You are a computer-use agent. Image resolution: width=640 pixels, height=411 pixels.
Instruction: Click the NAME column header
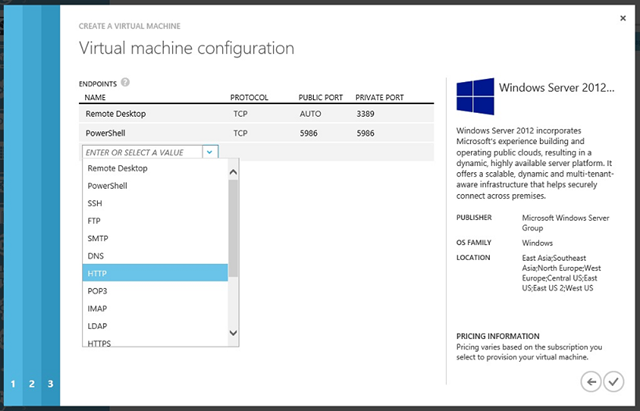[95, 98]
